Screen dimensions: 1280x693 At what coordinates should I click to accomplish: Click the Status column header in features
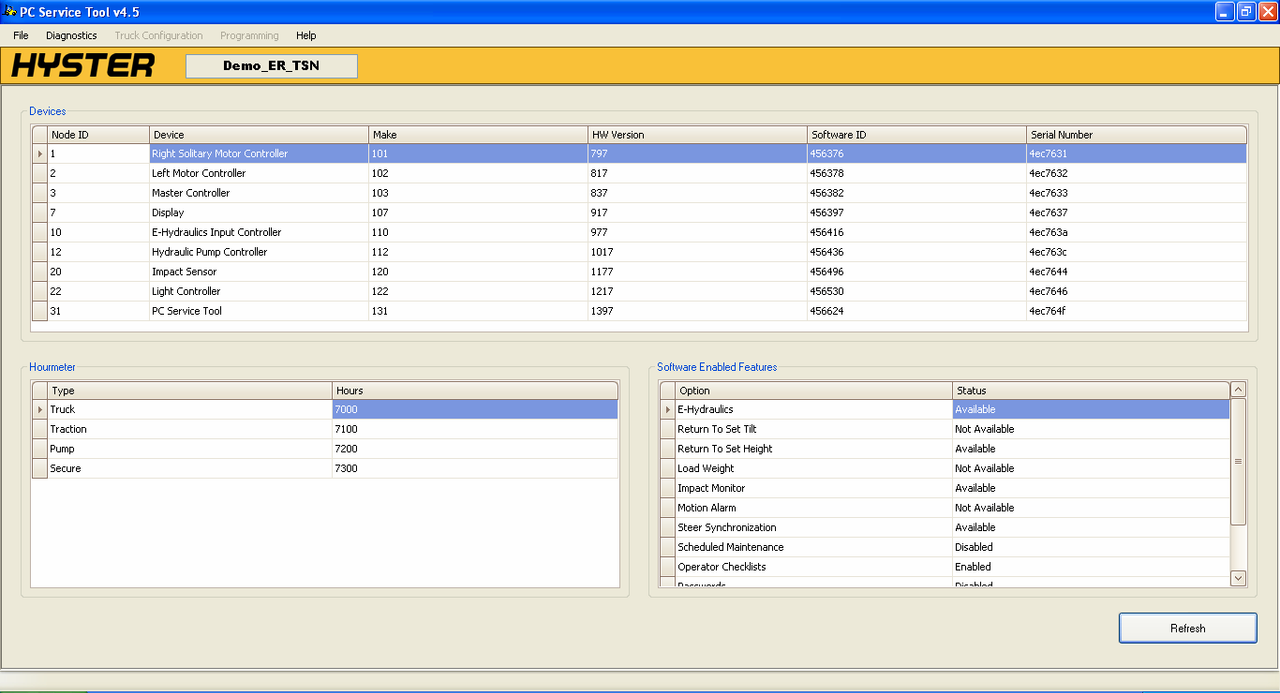1090,390
